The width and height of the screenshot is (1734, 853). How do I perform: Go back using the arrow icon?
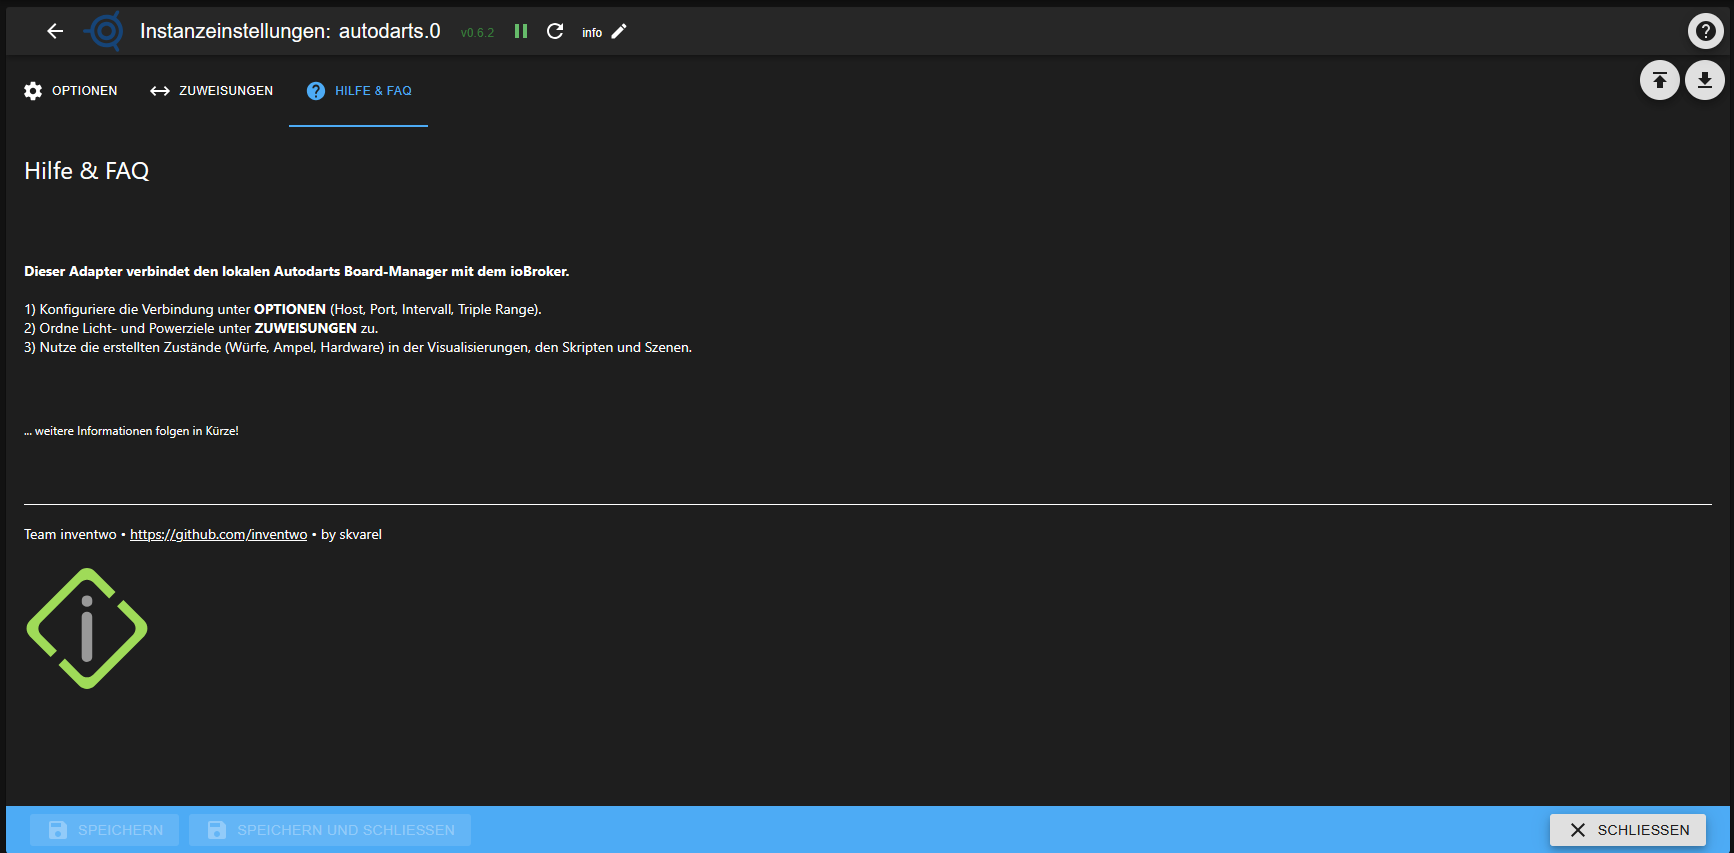(55, 31)
